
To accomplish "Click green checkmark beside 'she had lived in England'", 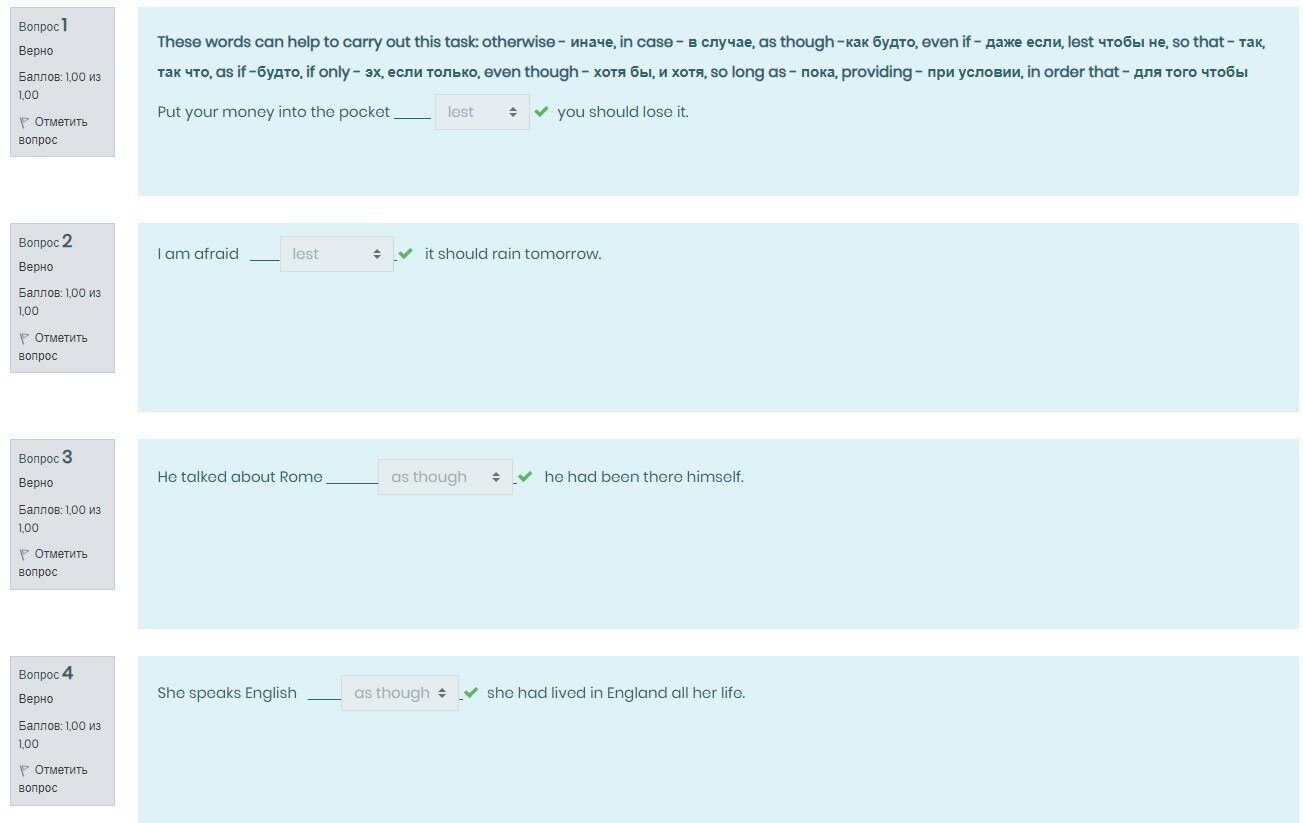I will (471, 693).
